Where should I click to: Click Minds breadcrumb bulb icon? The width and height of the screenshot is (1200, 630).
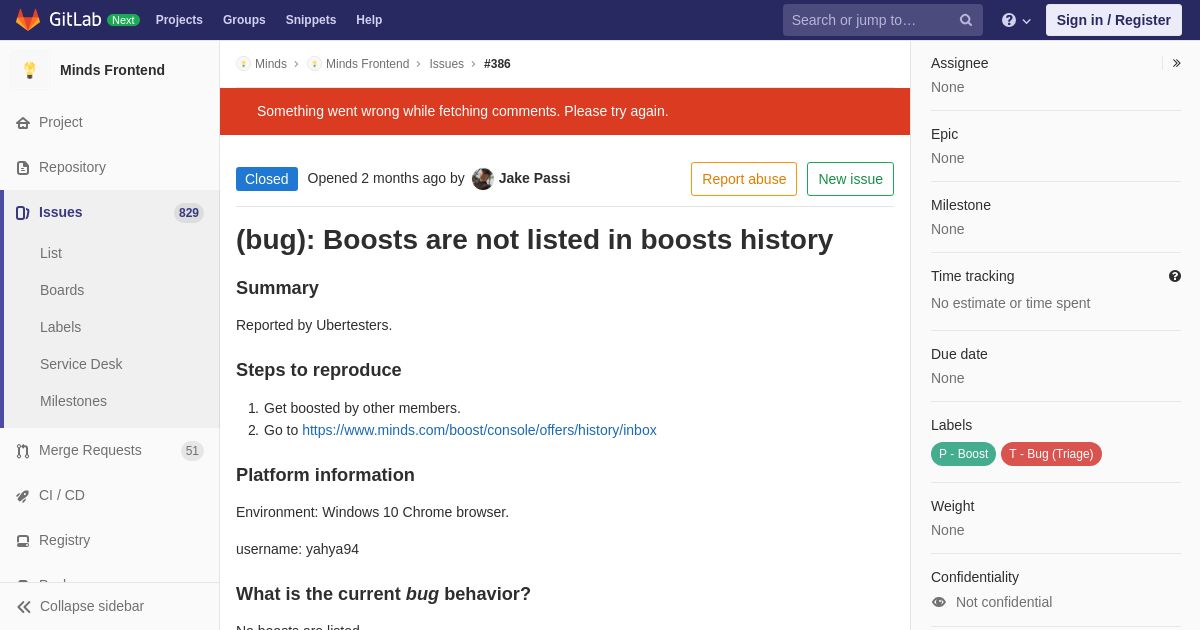[243, 64]
